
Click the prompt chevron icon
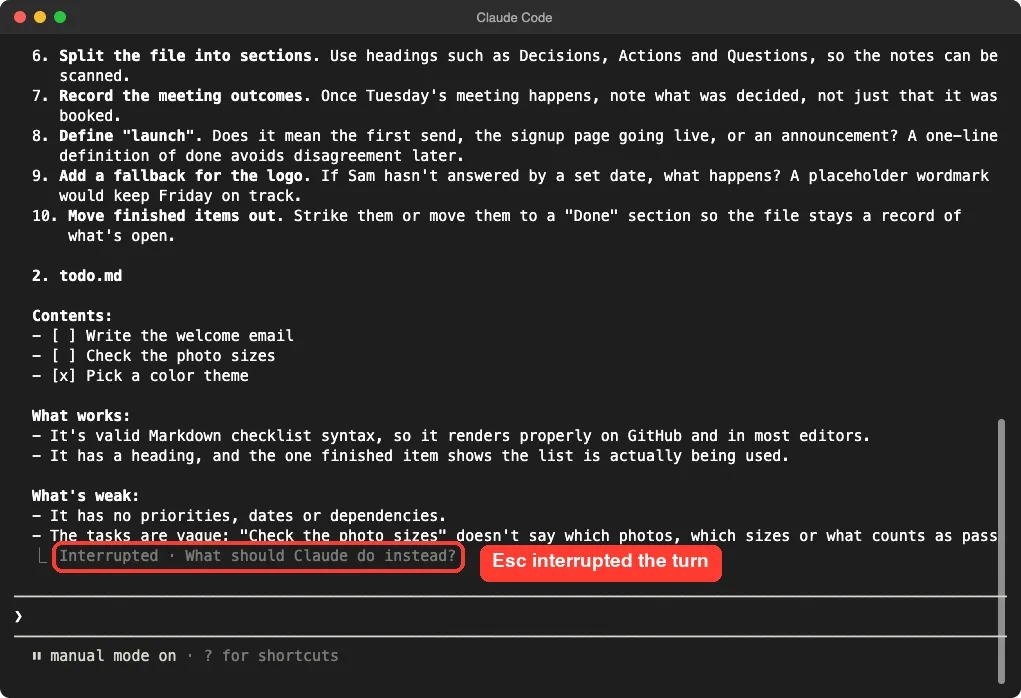tap(18, 616)
